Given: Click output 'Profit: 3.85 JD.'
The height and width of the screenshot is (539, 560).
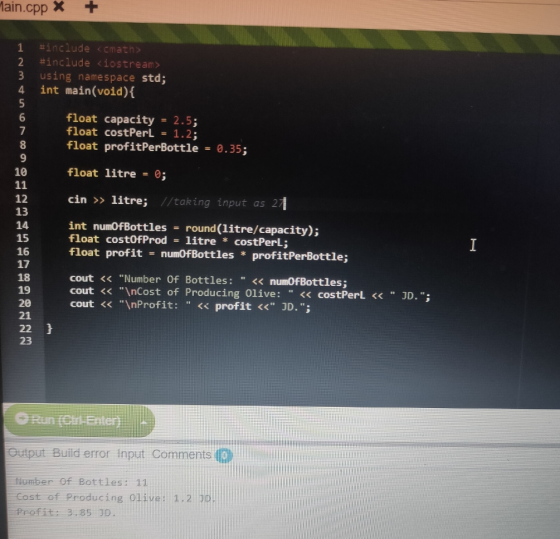Looking at the screenshot, I should coord(66,512).
